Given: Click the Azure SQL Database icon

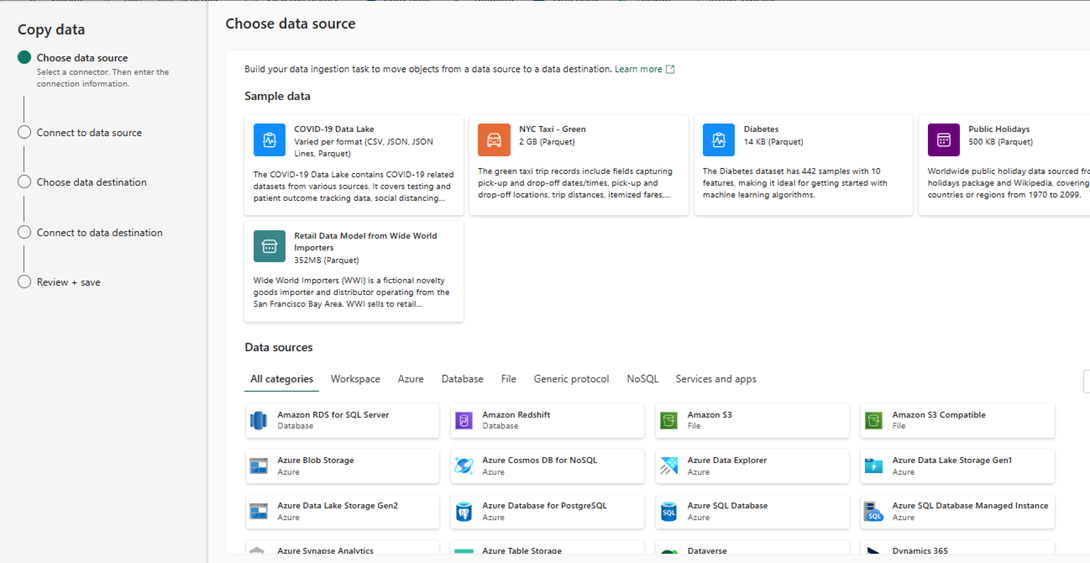Looking at the screenshot, I should pyautogui.click(x=669, y=512).
